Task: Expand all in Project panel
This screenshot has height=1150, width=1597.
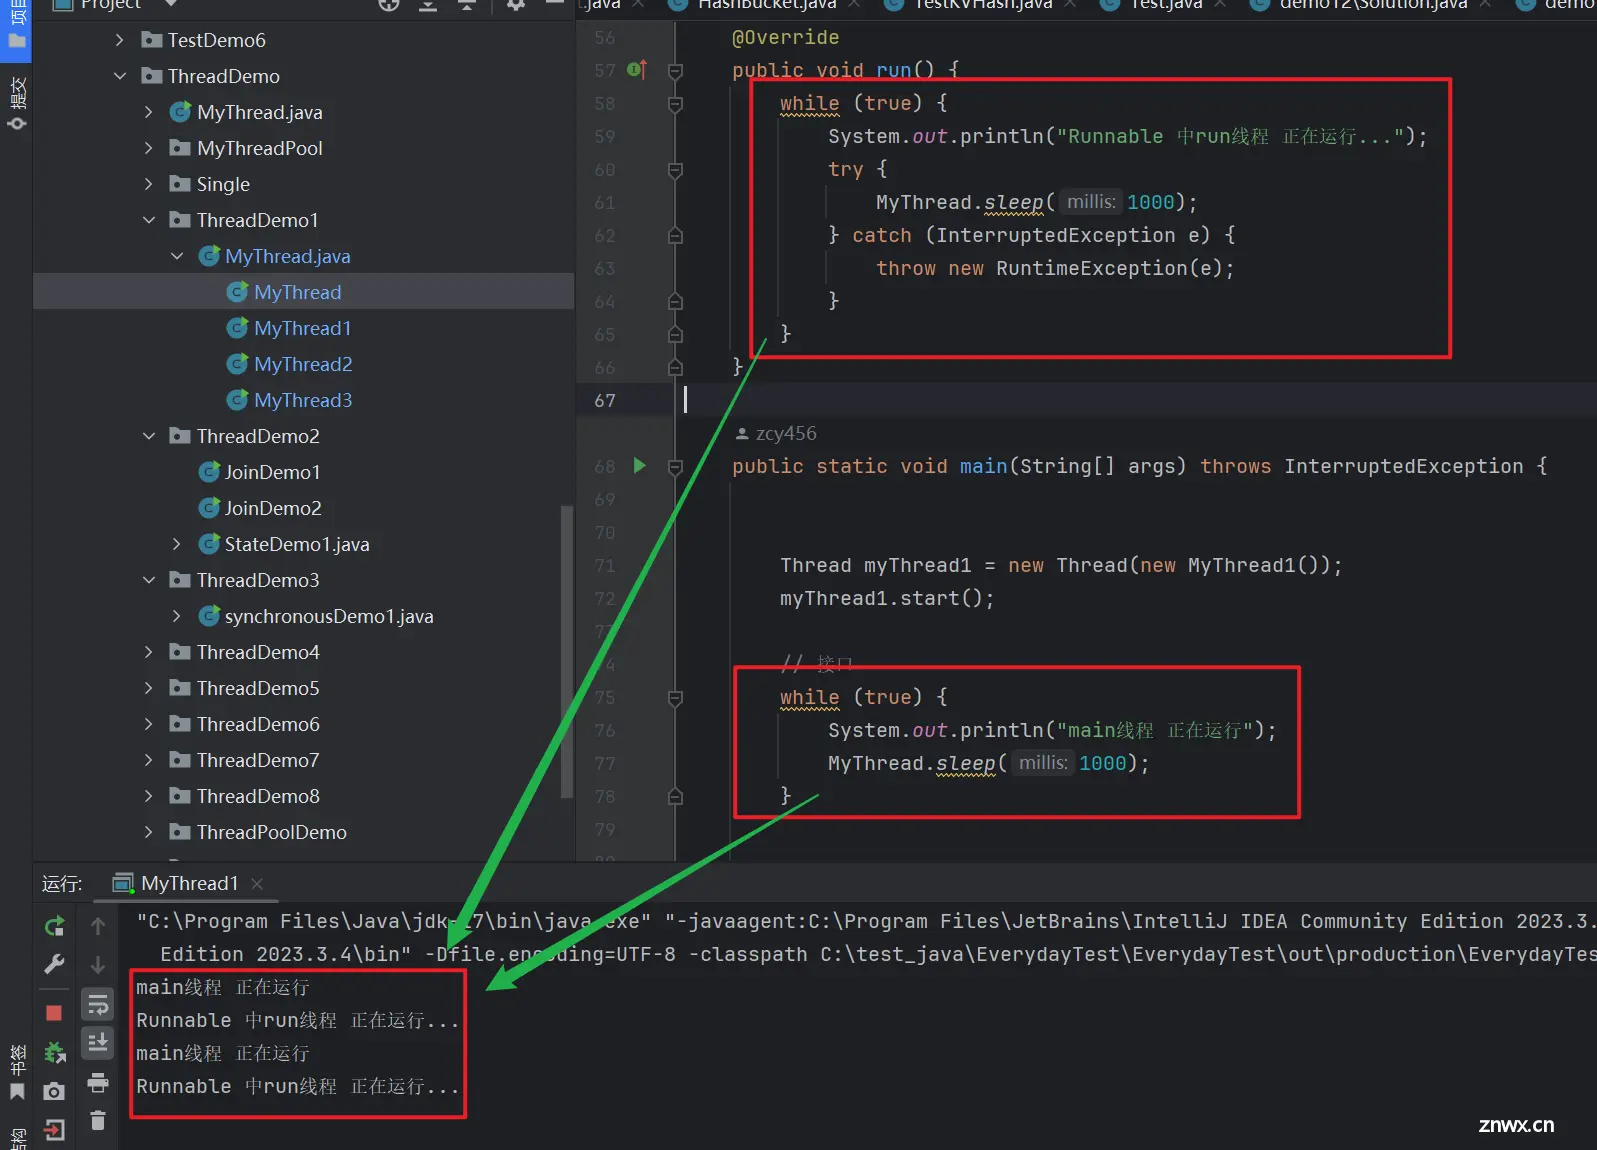Action: pos(427,4)
